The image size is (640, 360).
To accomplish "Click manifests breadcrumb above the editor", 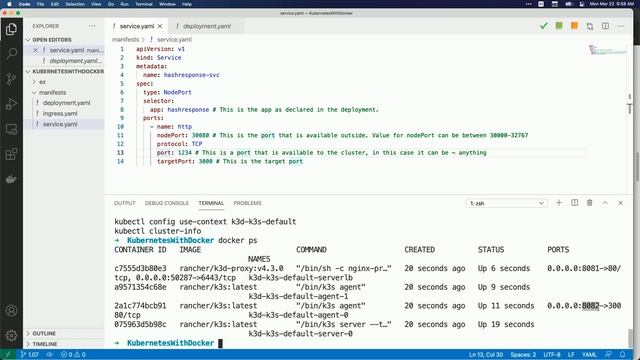I will [x=126, y=40].
